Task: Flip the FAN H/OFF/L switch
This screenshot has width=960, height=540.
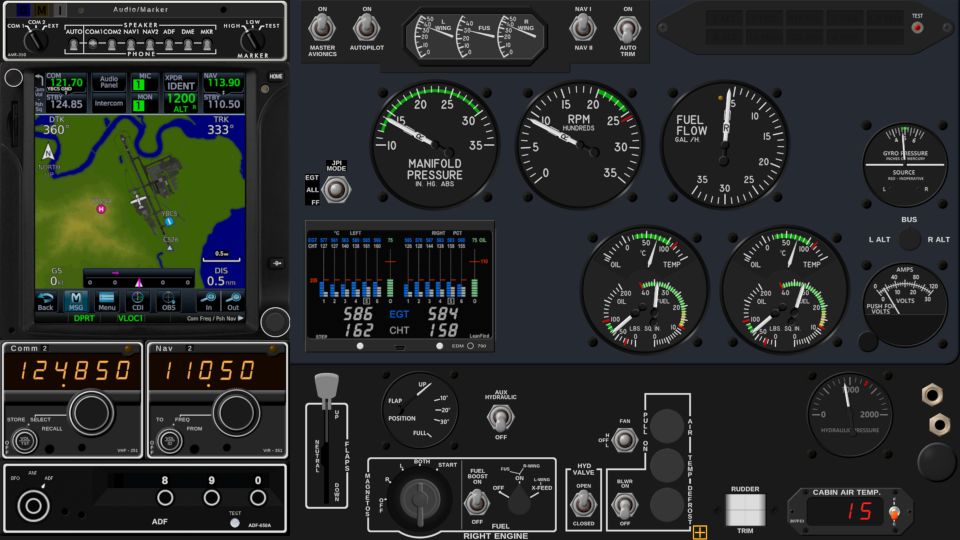Action: coord(624,440)
